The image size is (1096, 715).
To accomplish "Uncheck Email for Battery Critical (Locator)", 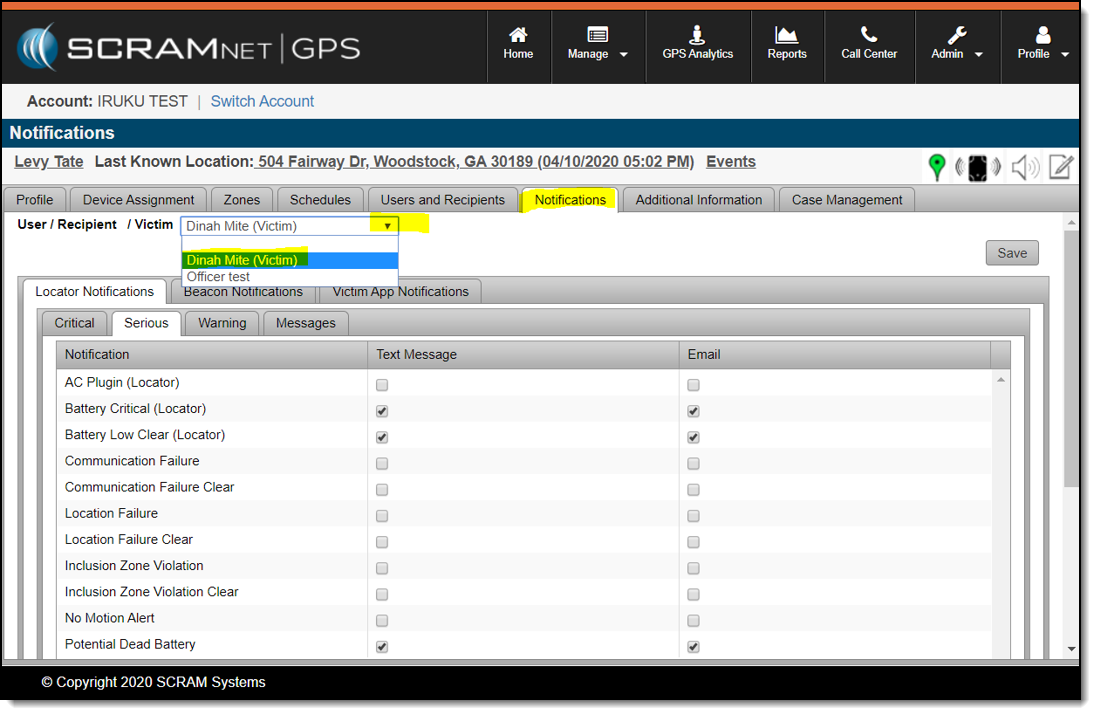I will [693, 411].
